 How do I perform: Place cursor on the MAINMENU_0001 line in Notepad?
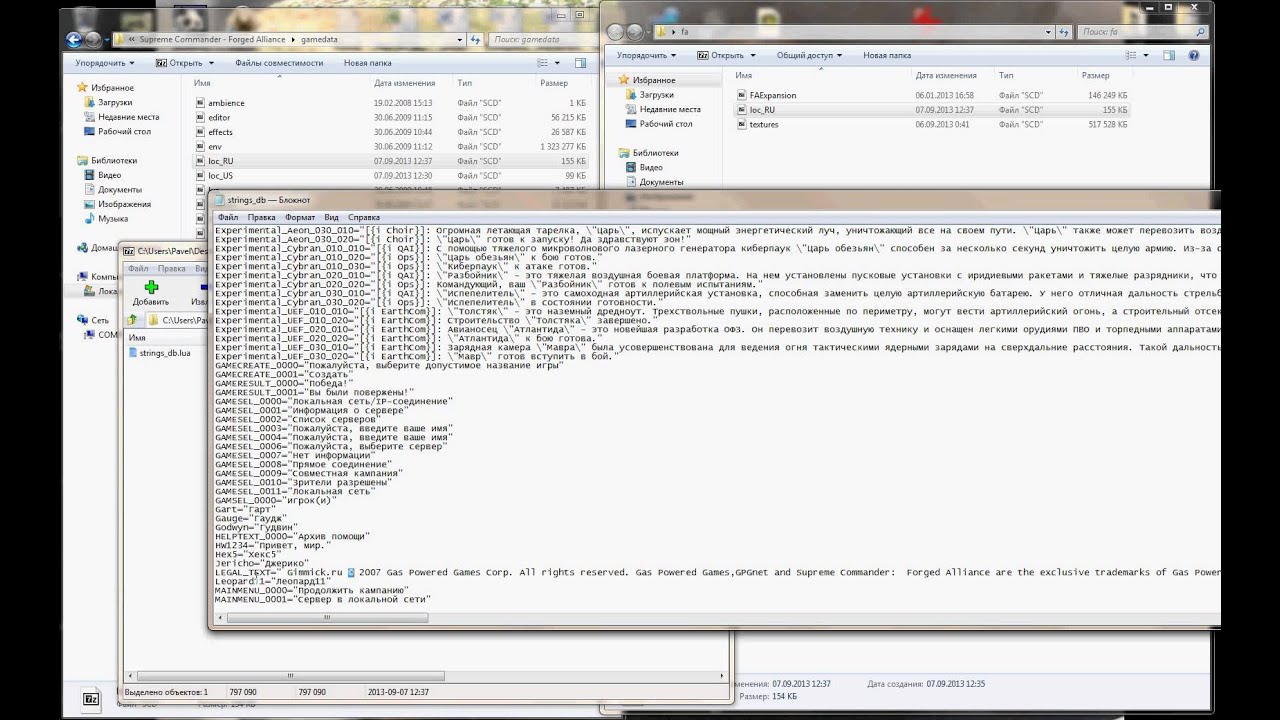pos(323,599)
